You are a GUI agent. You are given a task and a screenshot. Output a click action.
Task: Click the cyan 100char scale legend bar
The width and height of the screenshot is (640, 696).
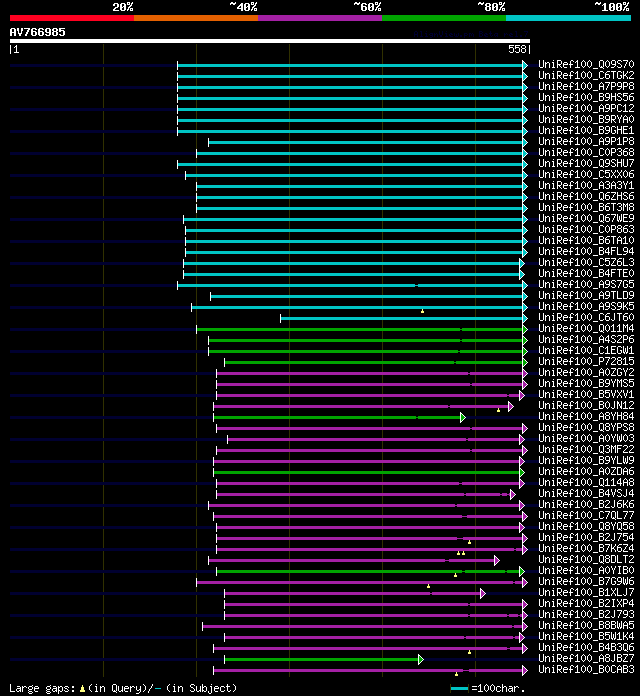(459, 689)
